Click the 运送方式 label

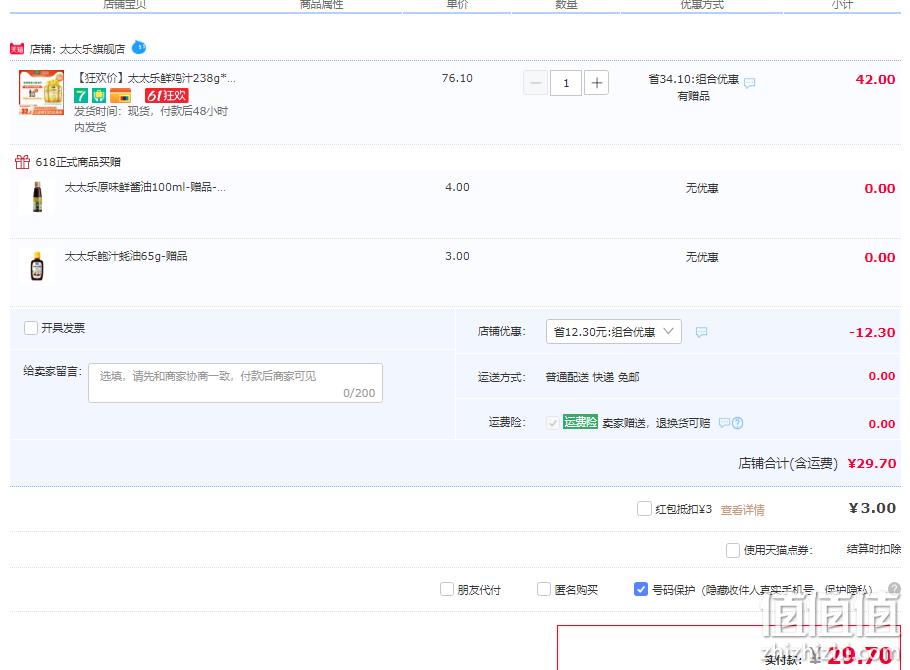[501, 377]
